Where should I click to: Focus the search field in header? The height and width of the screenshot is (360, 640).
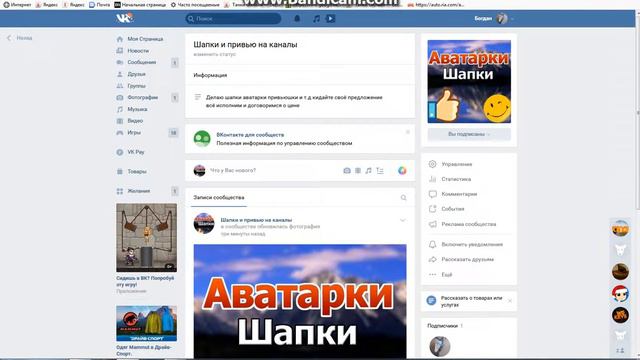233,18
